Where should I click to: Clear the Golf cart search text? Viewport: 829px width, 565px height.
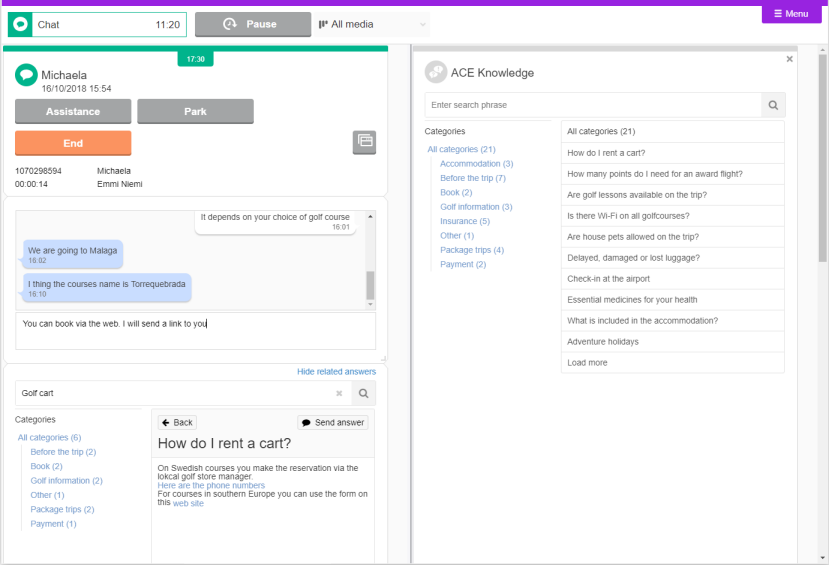(339, 393)
